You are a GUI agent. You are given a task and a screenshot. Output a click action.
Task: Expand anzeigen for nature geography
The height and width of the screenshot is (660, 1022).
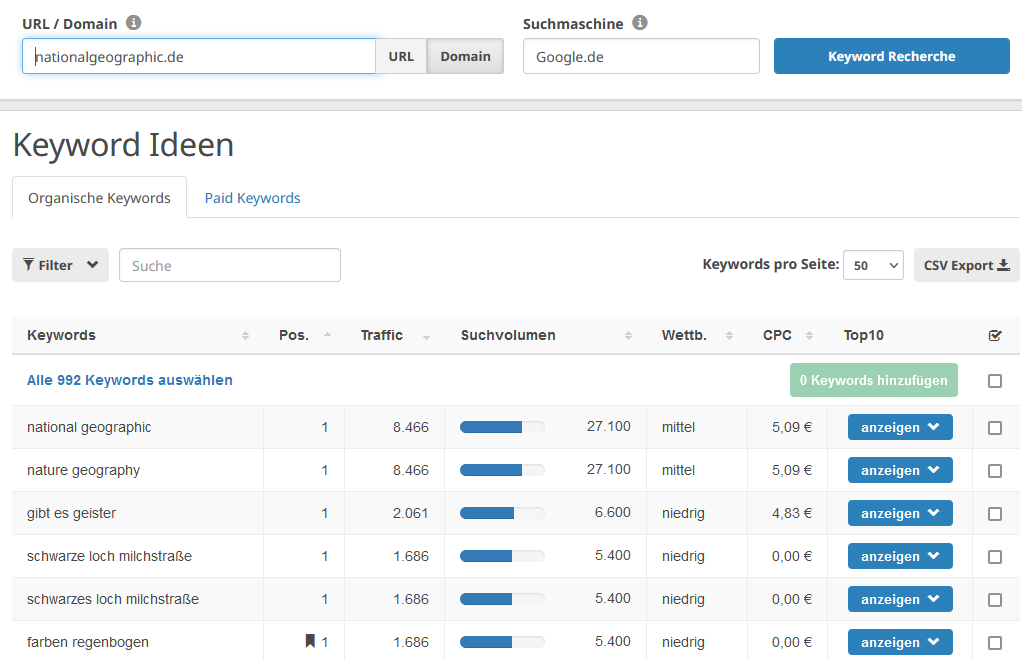pyautogui.click(x=900, y=470)
